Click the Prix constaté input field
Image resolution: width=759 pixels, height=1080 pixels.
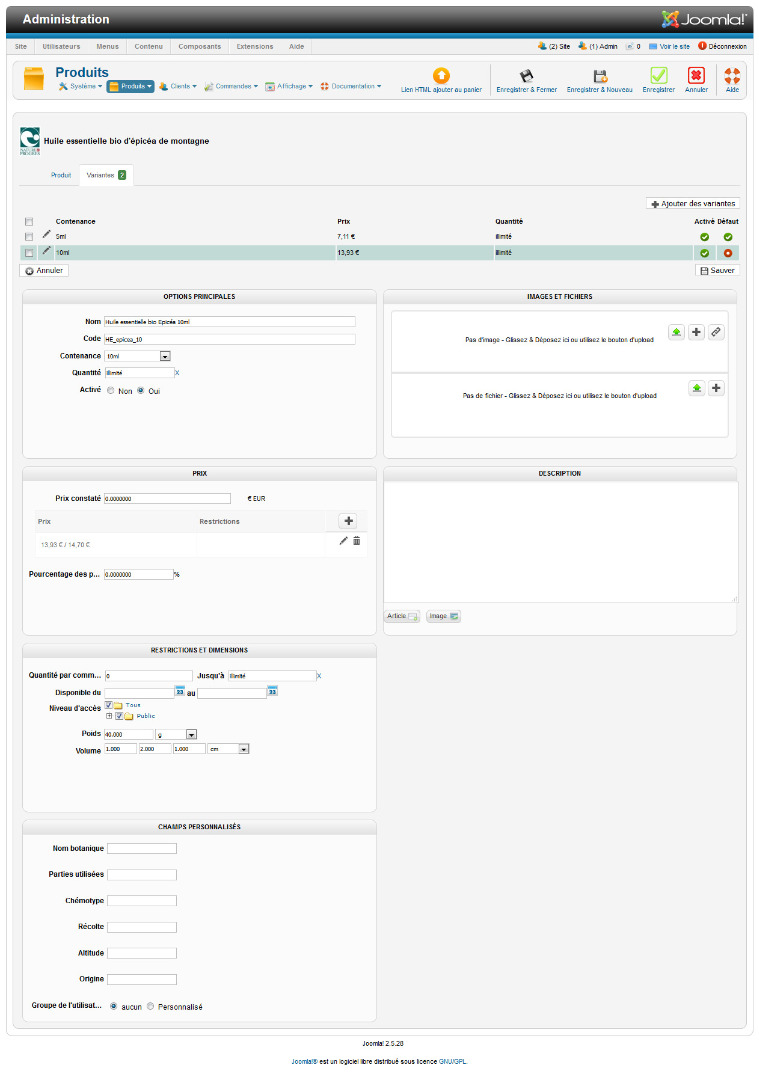[167, 498]
